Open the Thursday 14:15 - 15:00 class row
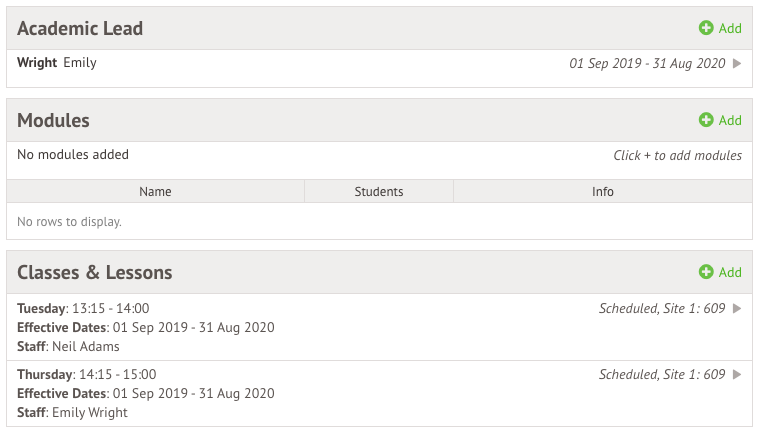 380,393
